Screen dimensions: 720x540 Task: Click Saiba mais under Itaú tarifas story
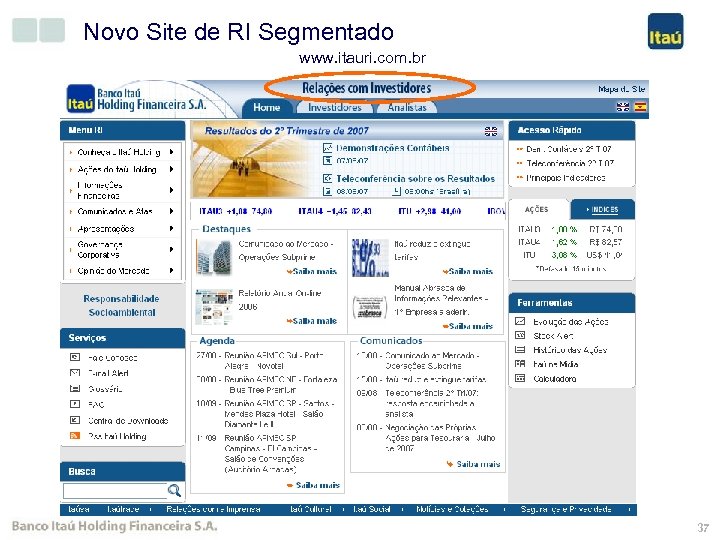468,271
